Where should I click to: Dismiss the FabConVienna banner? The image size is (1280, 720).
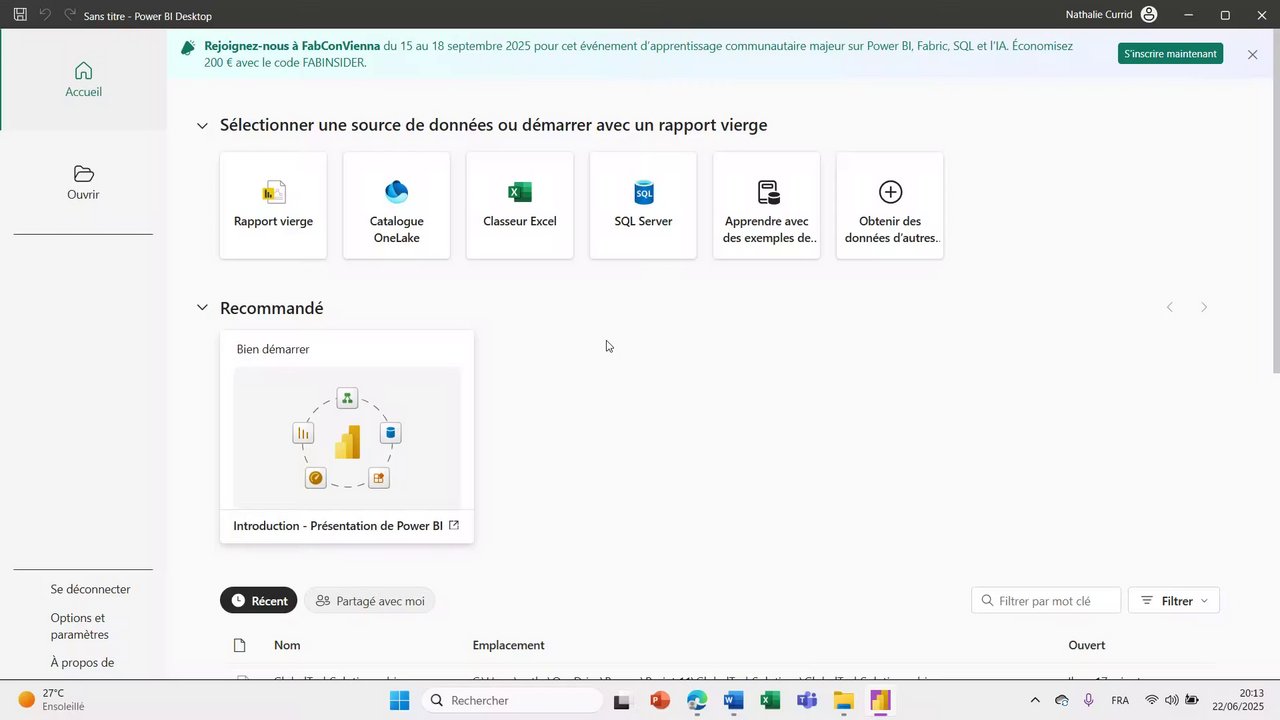1252,55
